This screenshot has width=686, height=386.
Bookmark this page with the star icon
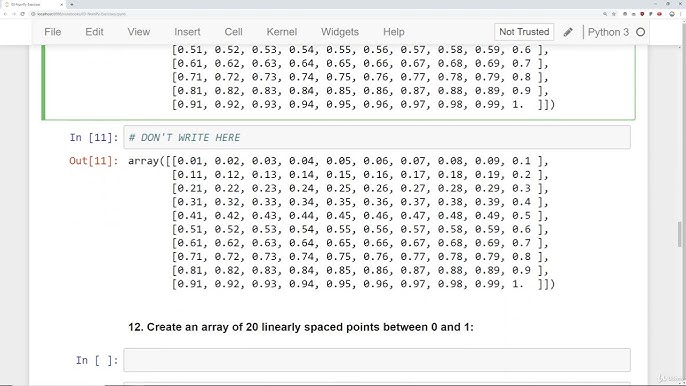tap(614, 14)
